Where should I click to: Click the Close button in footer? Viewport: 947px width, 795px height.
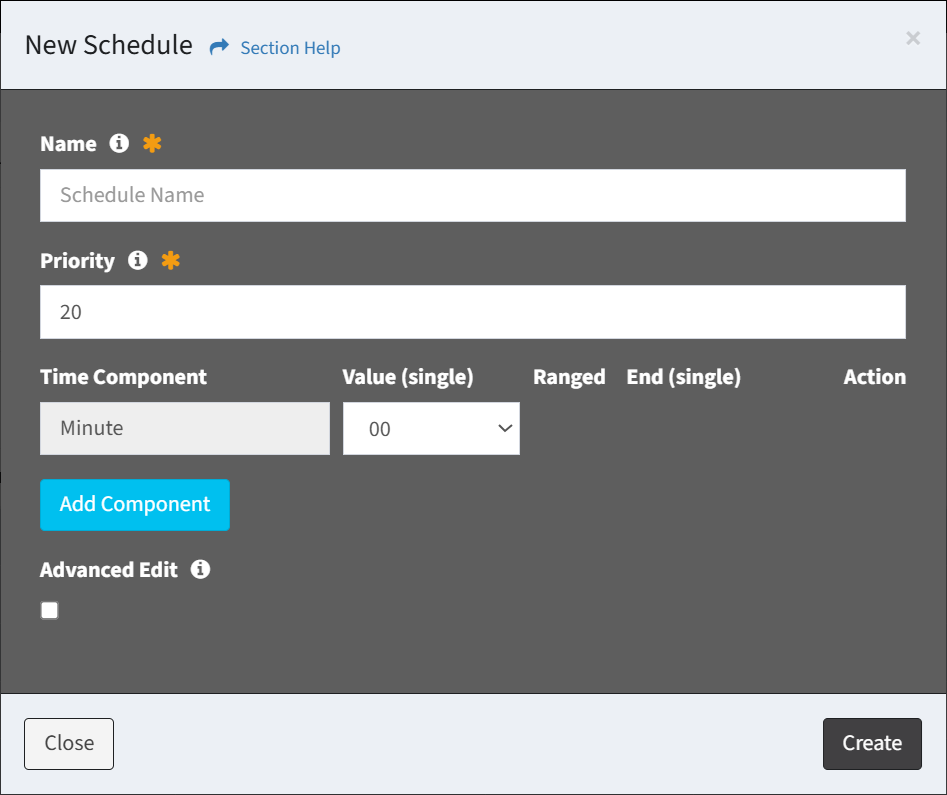click(69, 743)
